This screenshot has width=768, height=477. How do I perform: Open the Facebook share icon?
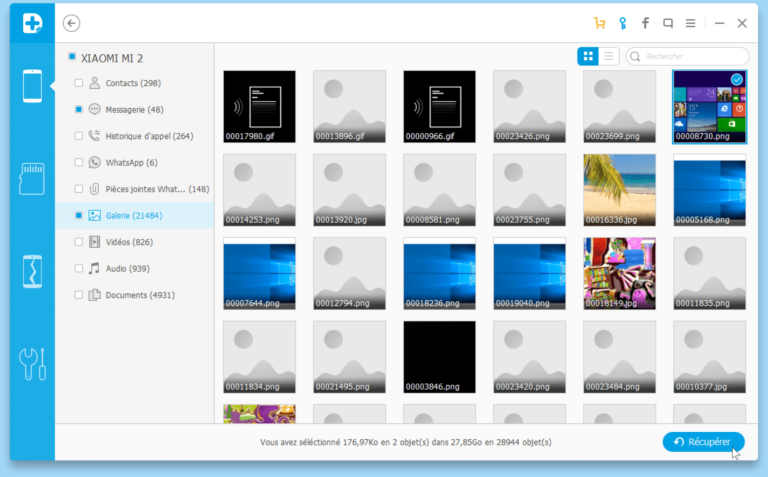click(x=645, y=23)
